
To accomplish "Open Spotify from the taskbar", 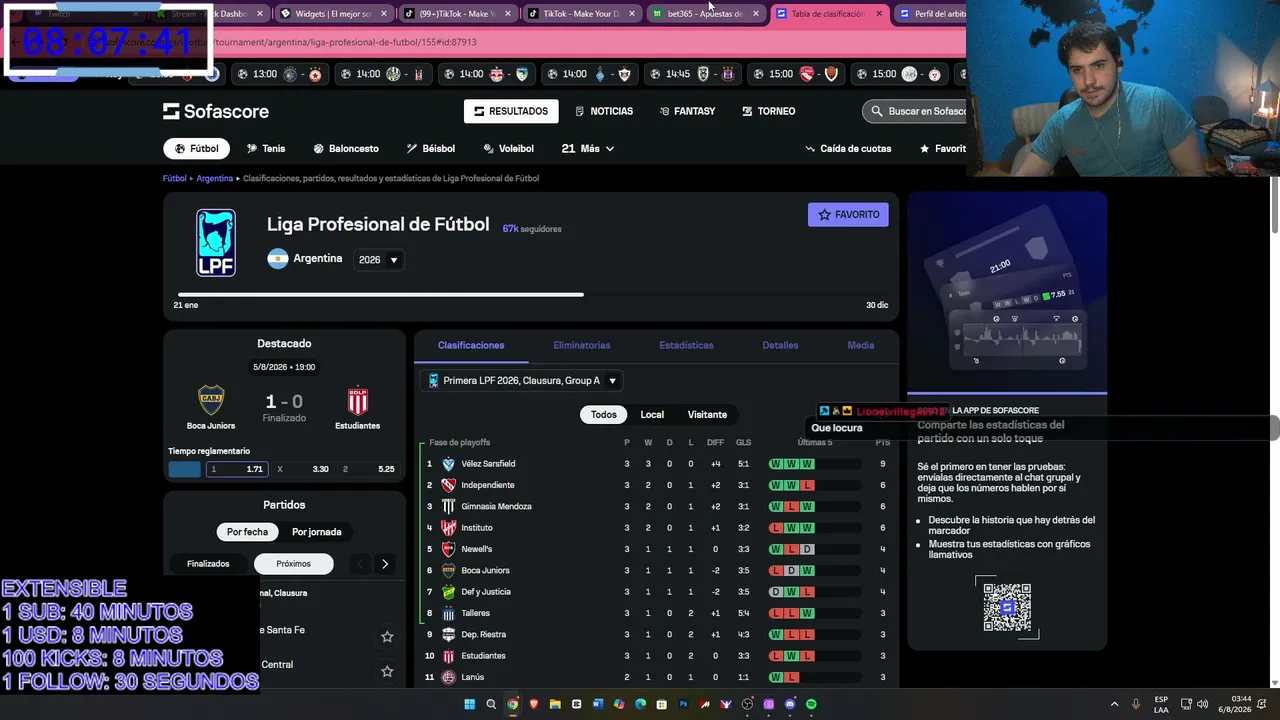I will click(x=811, y=704).
